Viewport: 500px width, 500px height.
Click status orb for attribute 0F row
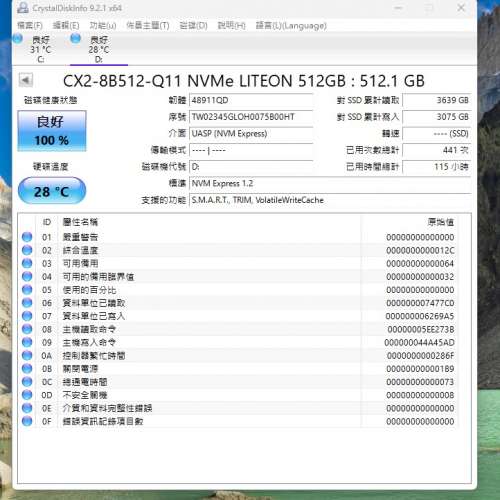click(27, 421)
